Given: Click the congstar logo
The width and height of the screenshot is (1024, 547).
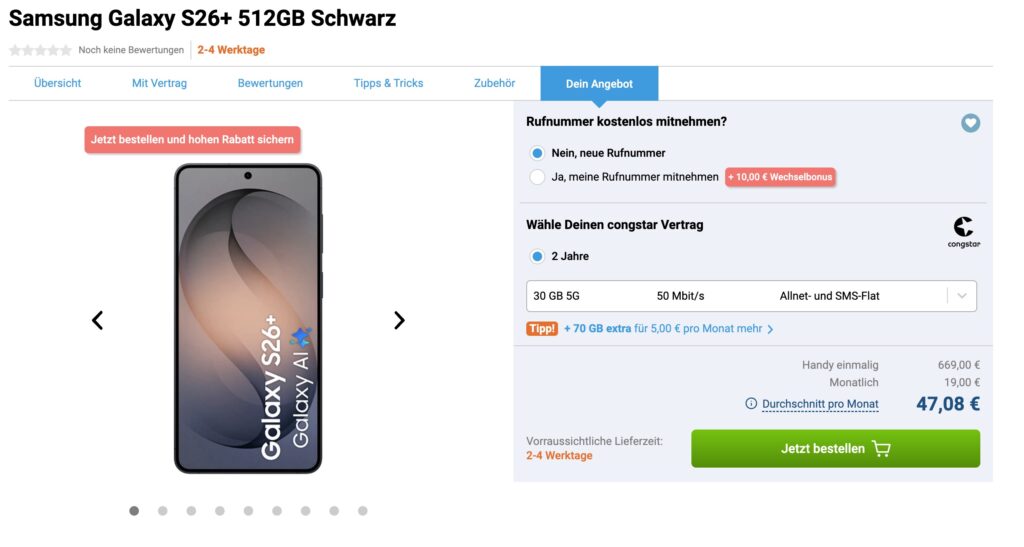Looking at the screenshot, I should pyautogui.click(x=963, y=232).
